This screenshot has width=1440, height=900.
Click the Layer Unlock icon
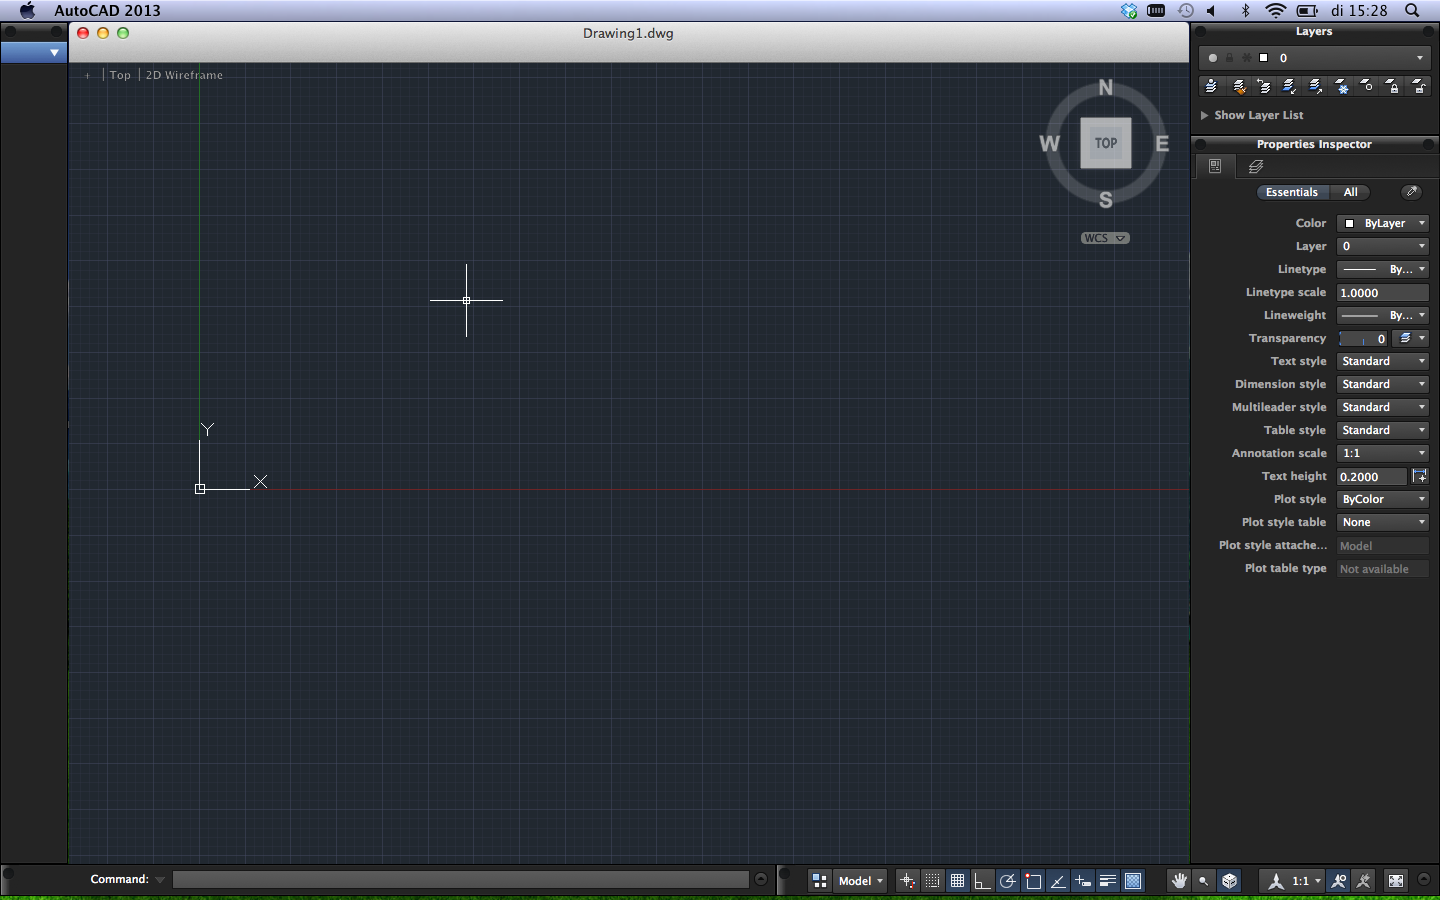(x=1419, y=87)
